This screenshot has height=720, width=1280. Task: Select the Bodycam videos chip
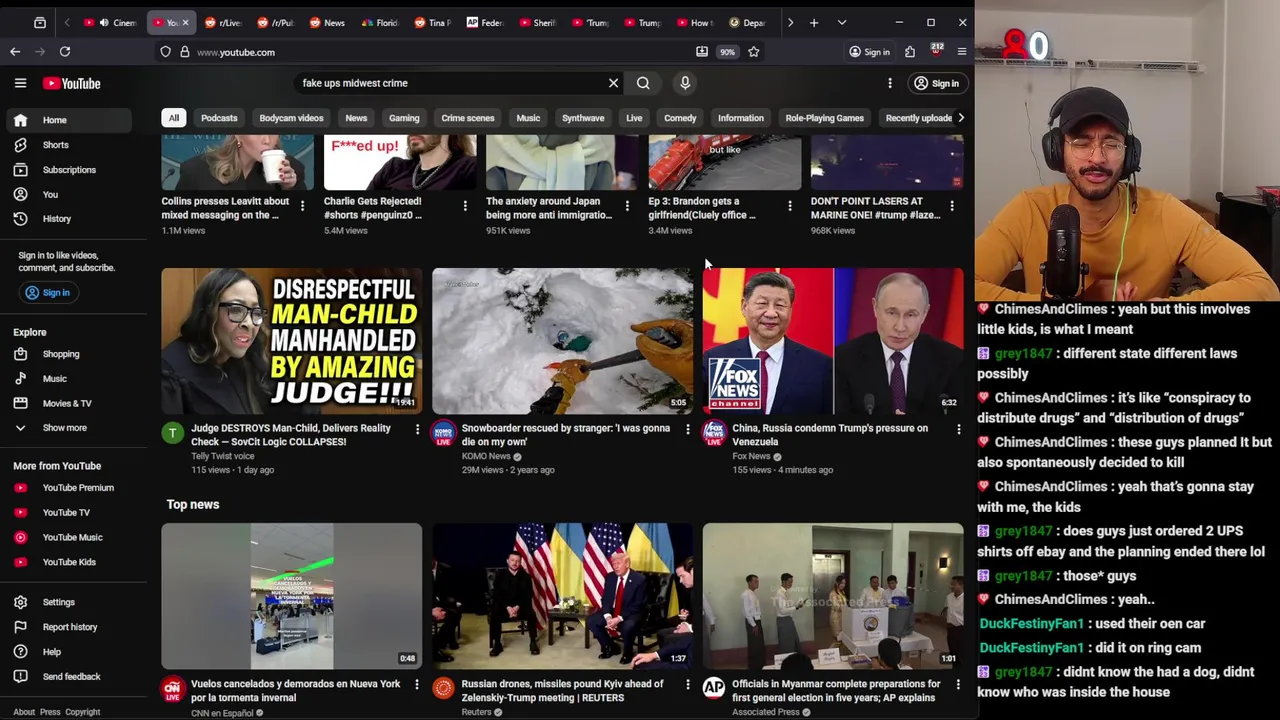[x=291, y=118]
